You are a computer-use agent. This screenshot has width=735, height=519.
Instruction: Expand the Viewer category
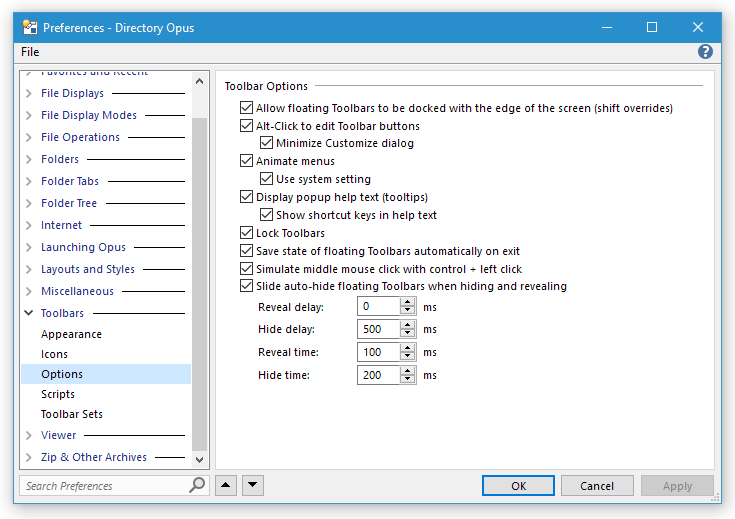coord(29,435)
